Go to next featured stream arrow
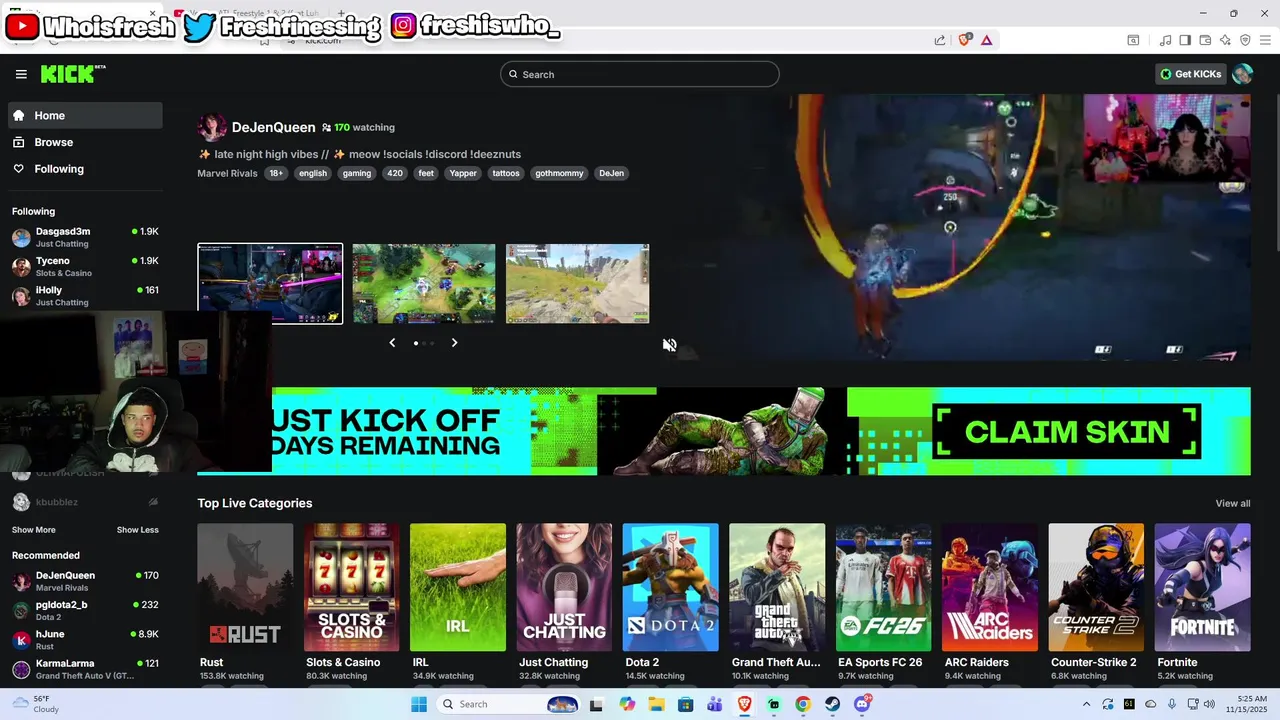Screen dimensions: 1280x720 pos(454,343)
